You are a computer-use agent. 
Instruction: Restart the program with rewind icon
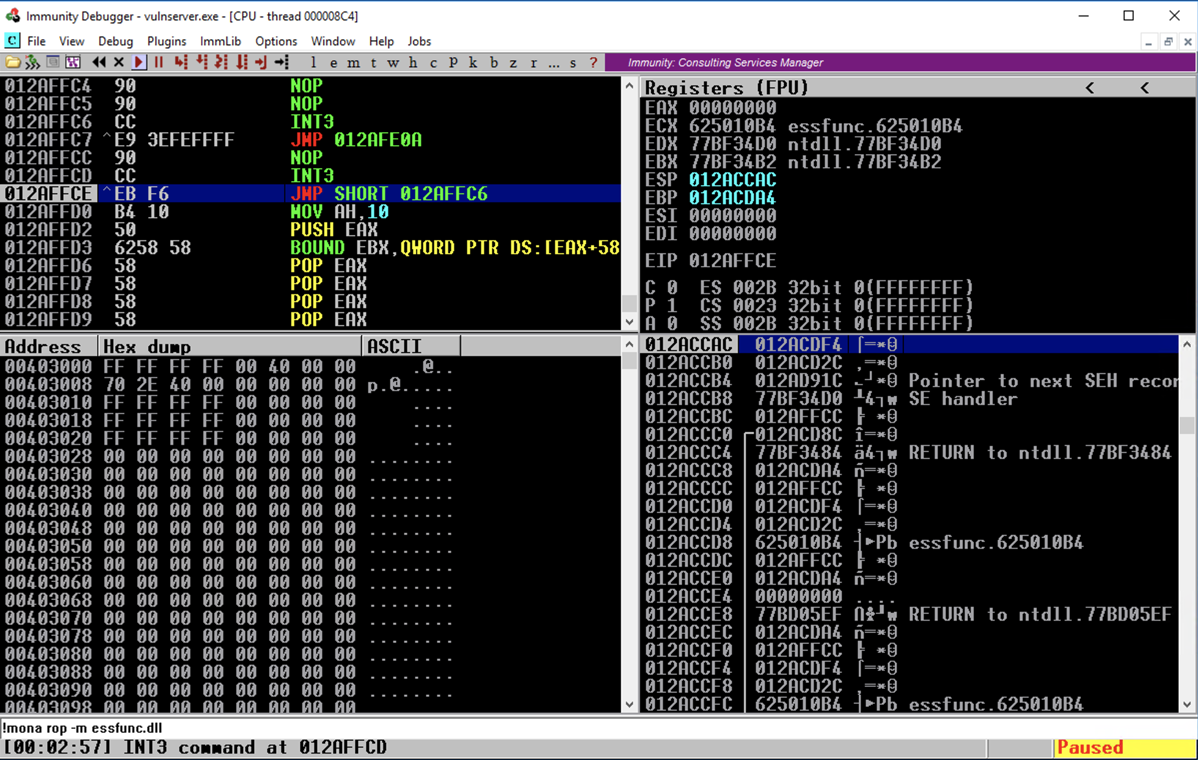click(99, 63)
